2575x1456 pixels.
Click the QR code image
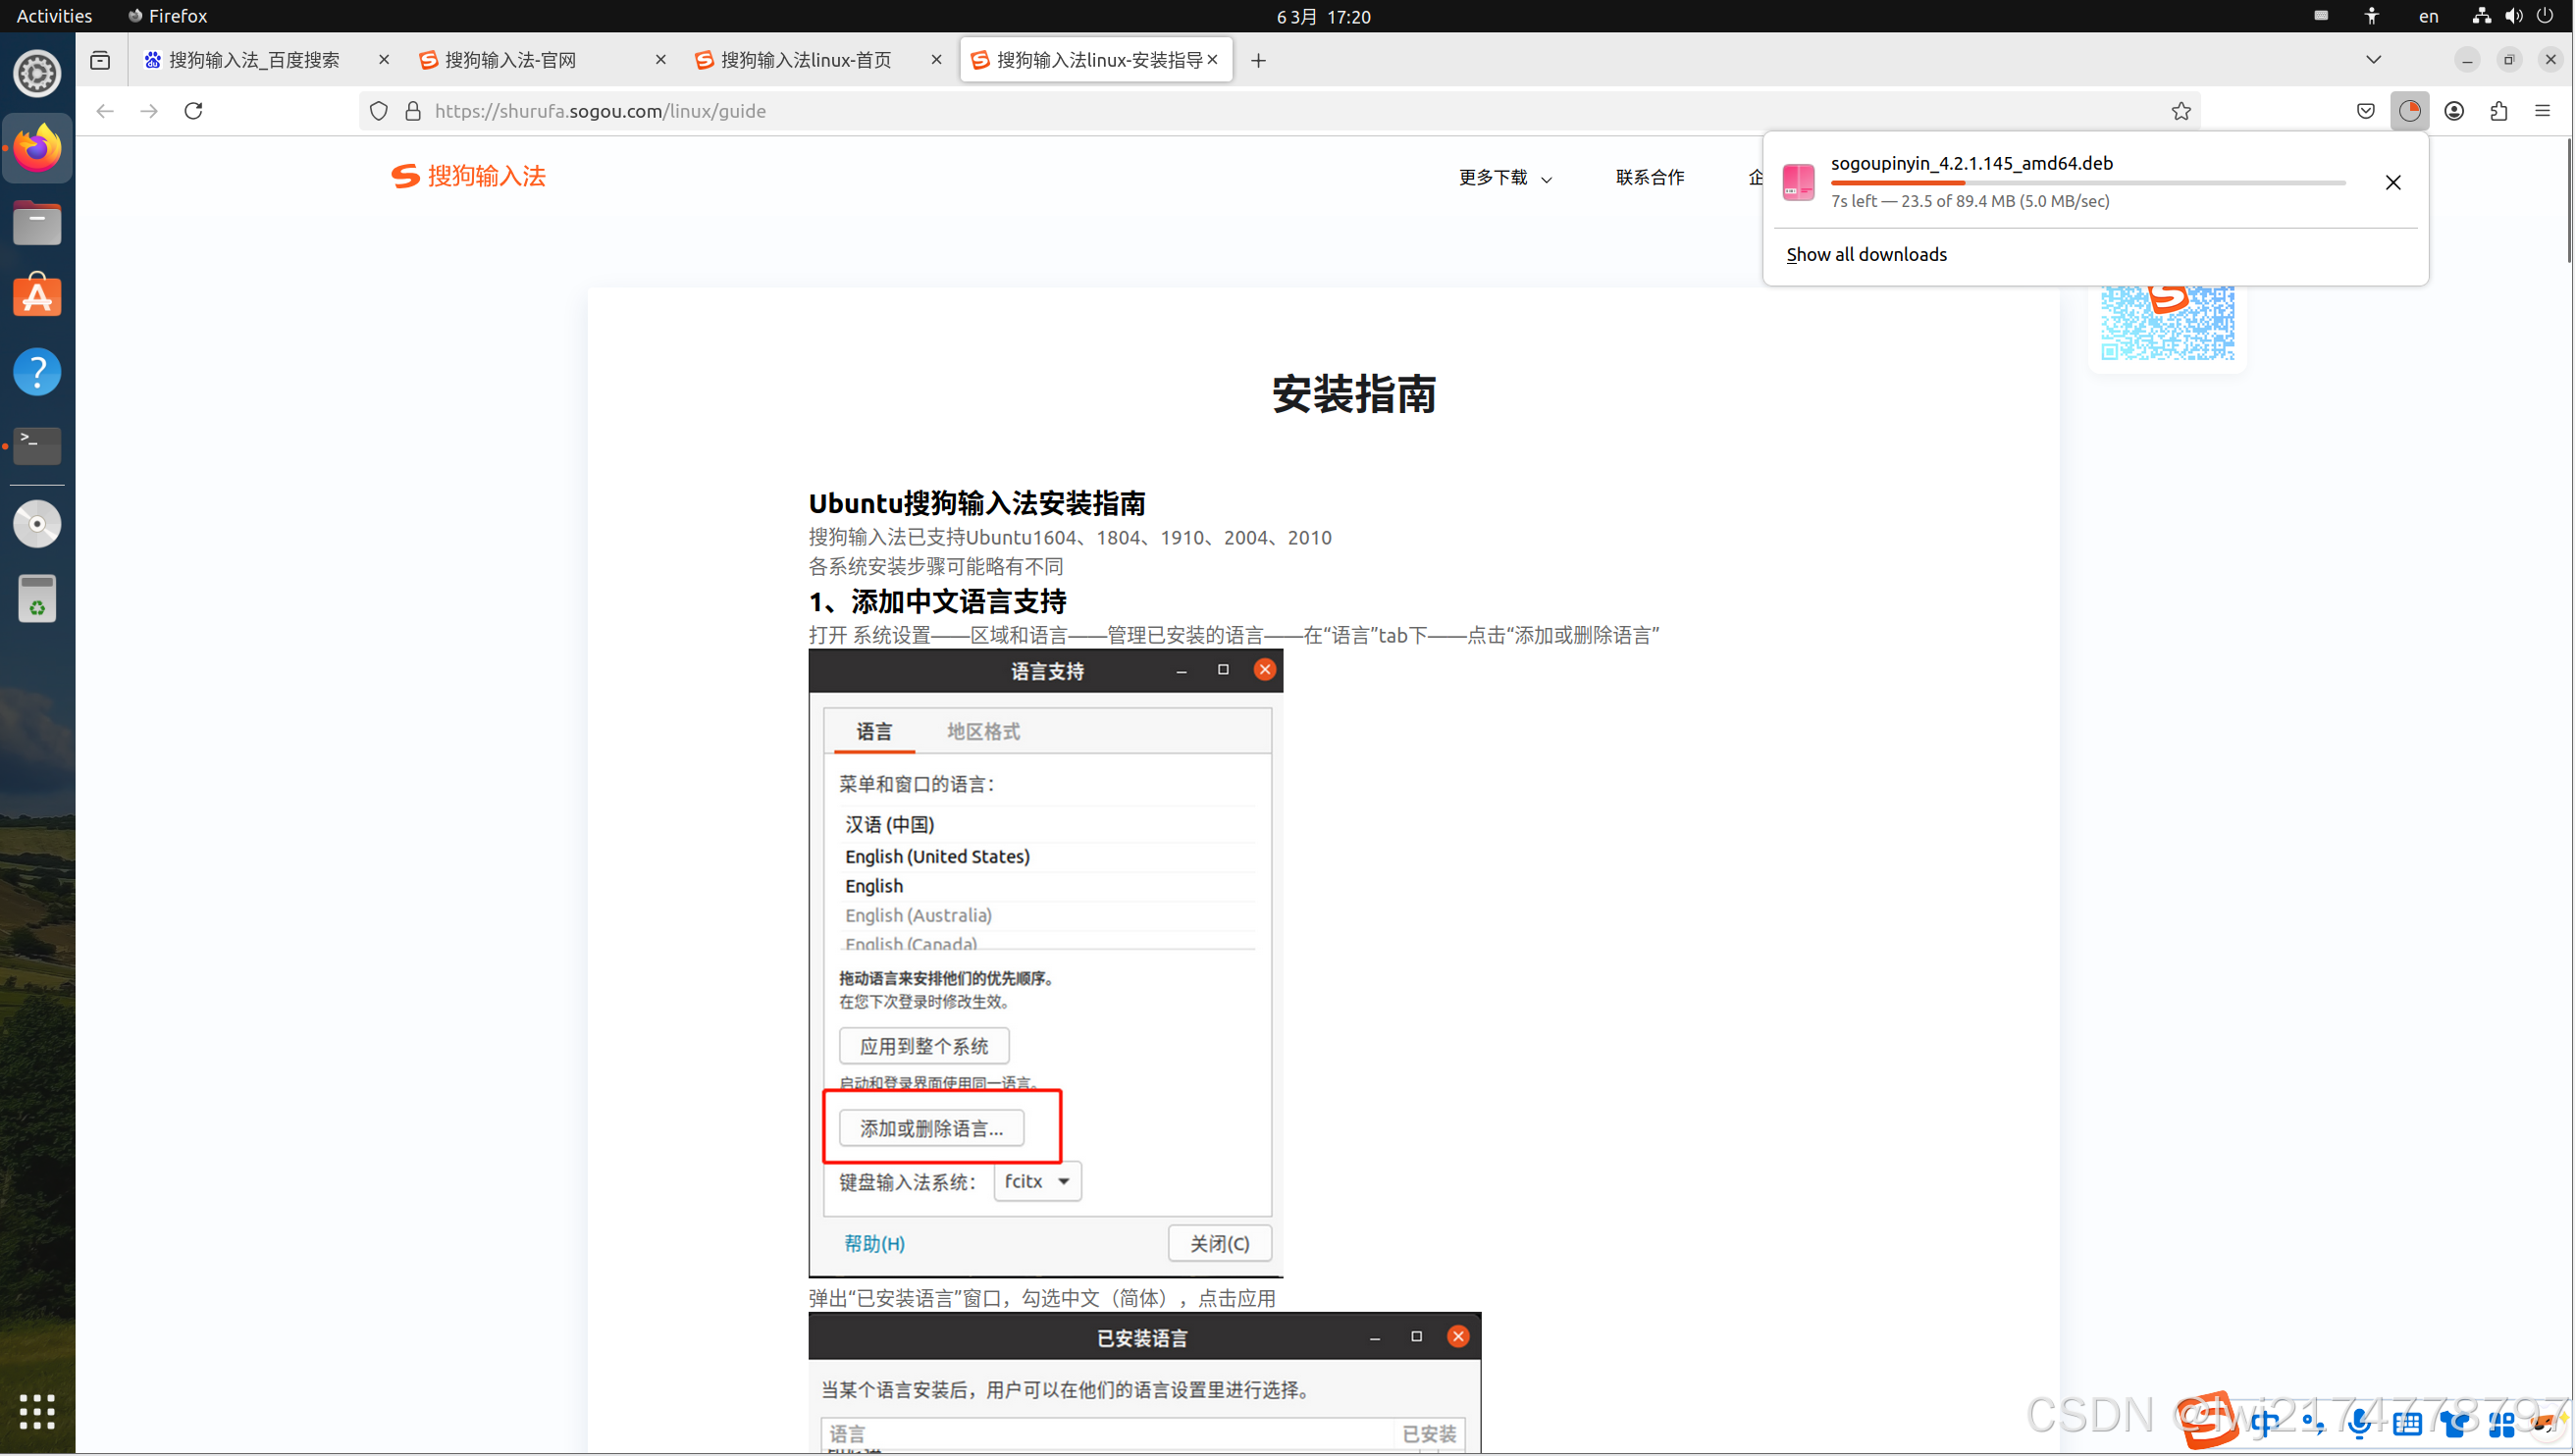2167,322
